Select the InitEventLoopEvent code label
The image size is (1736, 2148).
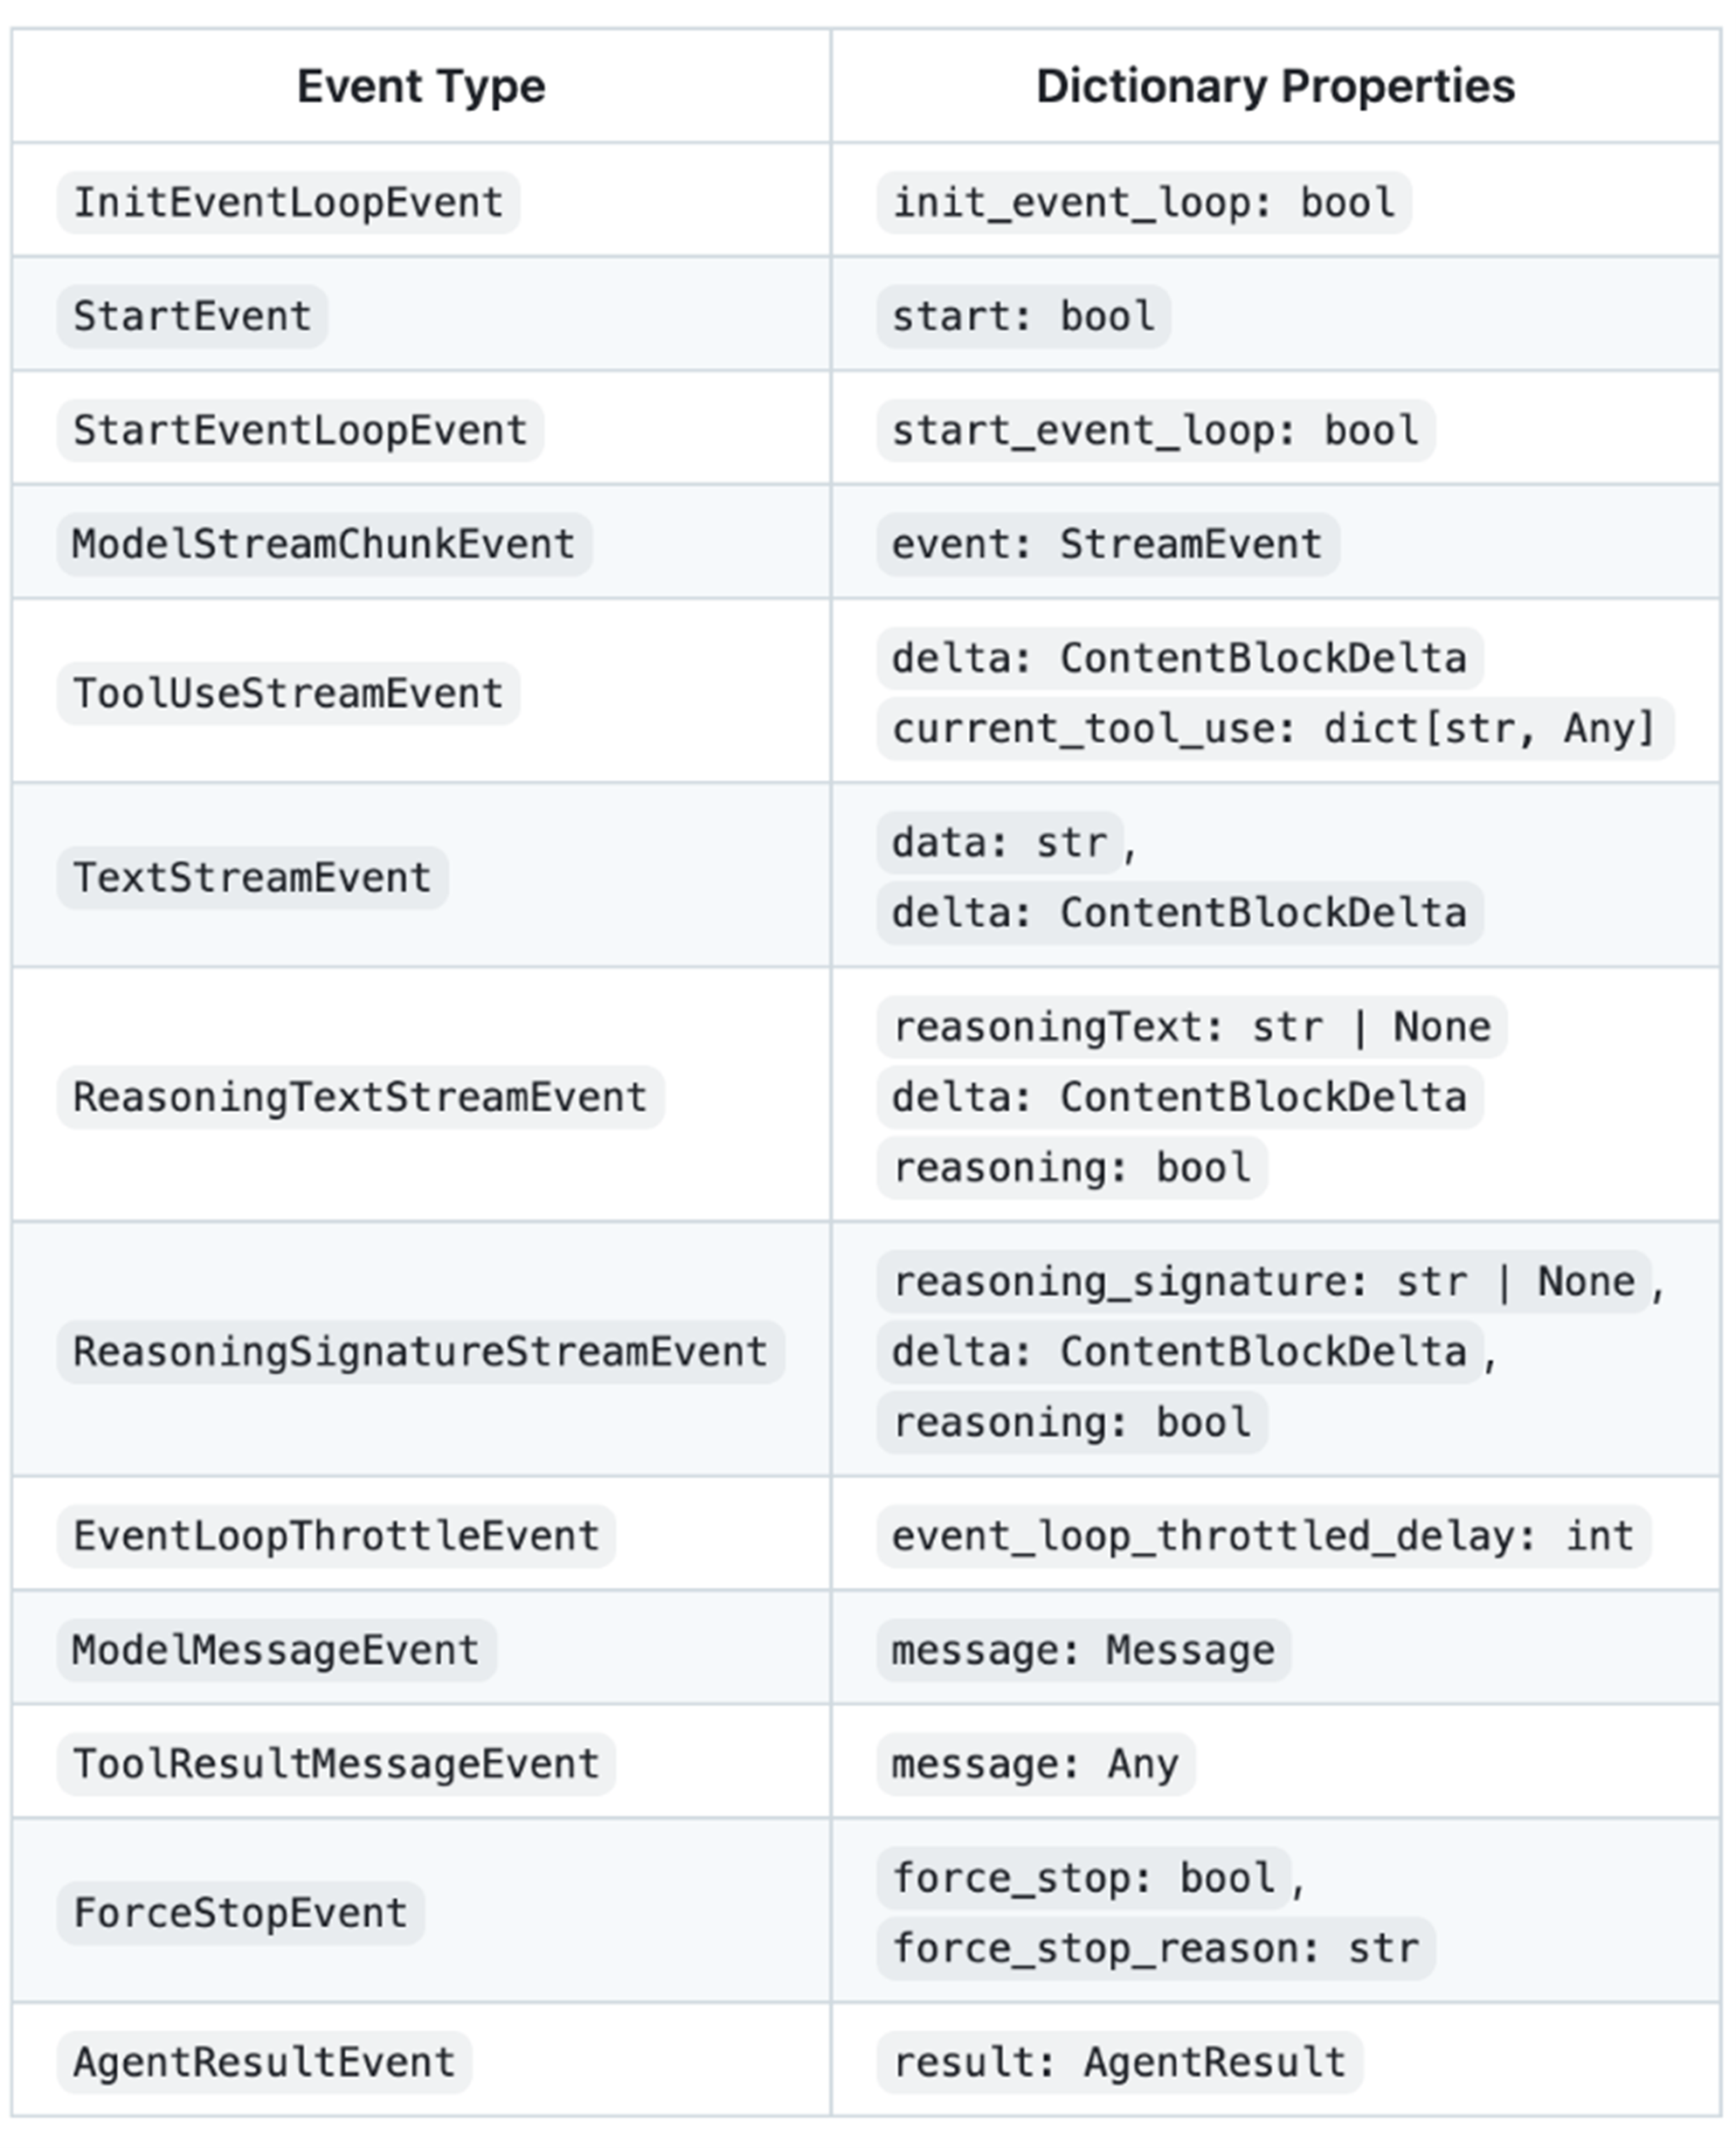click(x=288, y=203)
